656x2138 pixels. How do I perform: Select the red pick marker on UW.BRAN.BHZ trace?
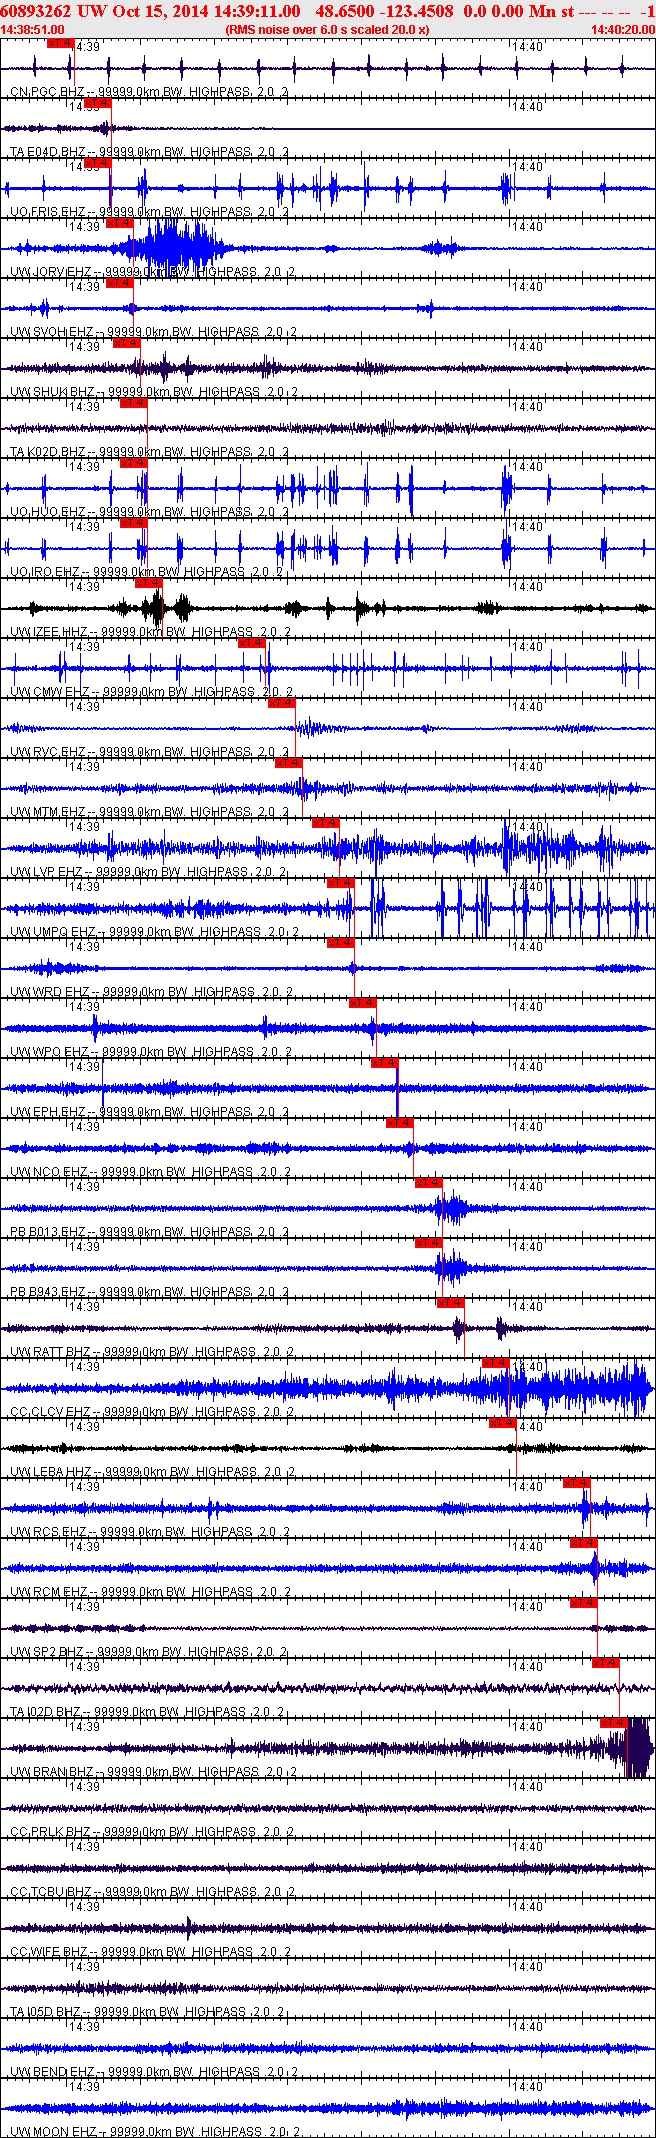coord(613,1723)
